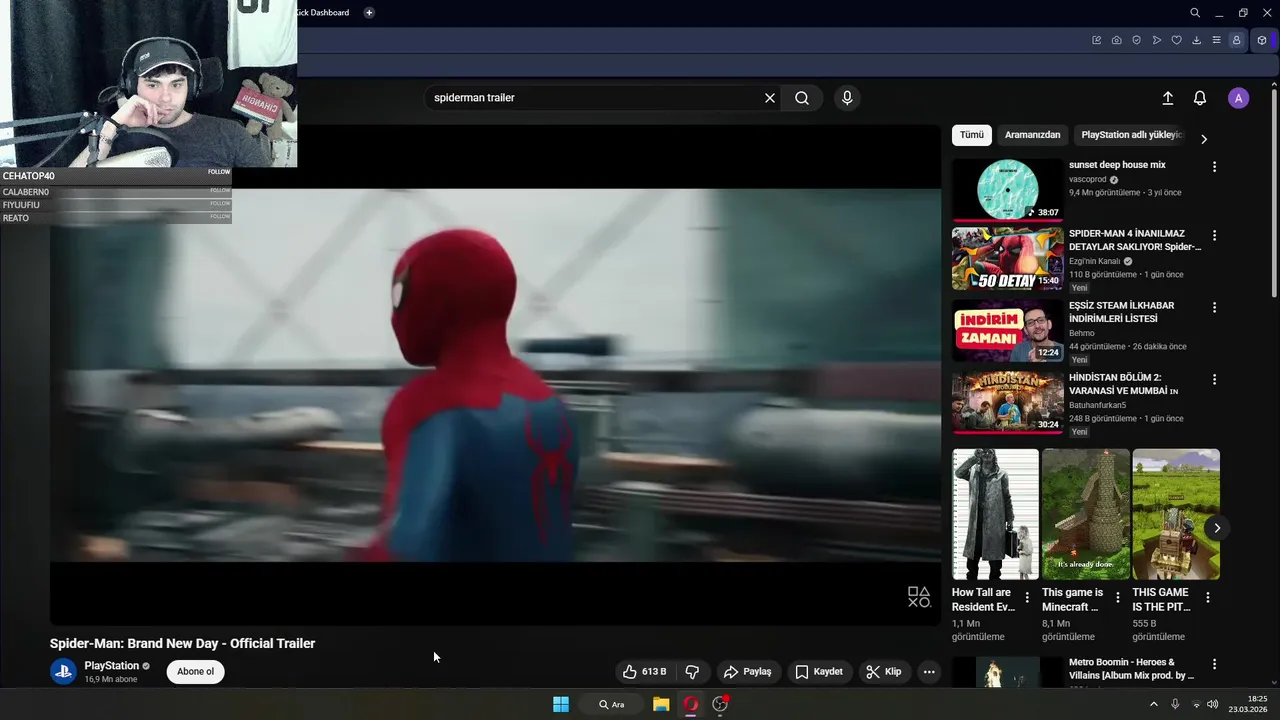Select the Aramanızdan filter chip

pos(1032,135)
